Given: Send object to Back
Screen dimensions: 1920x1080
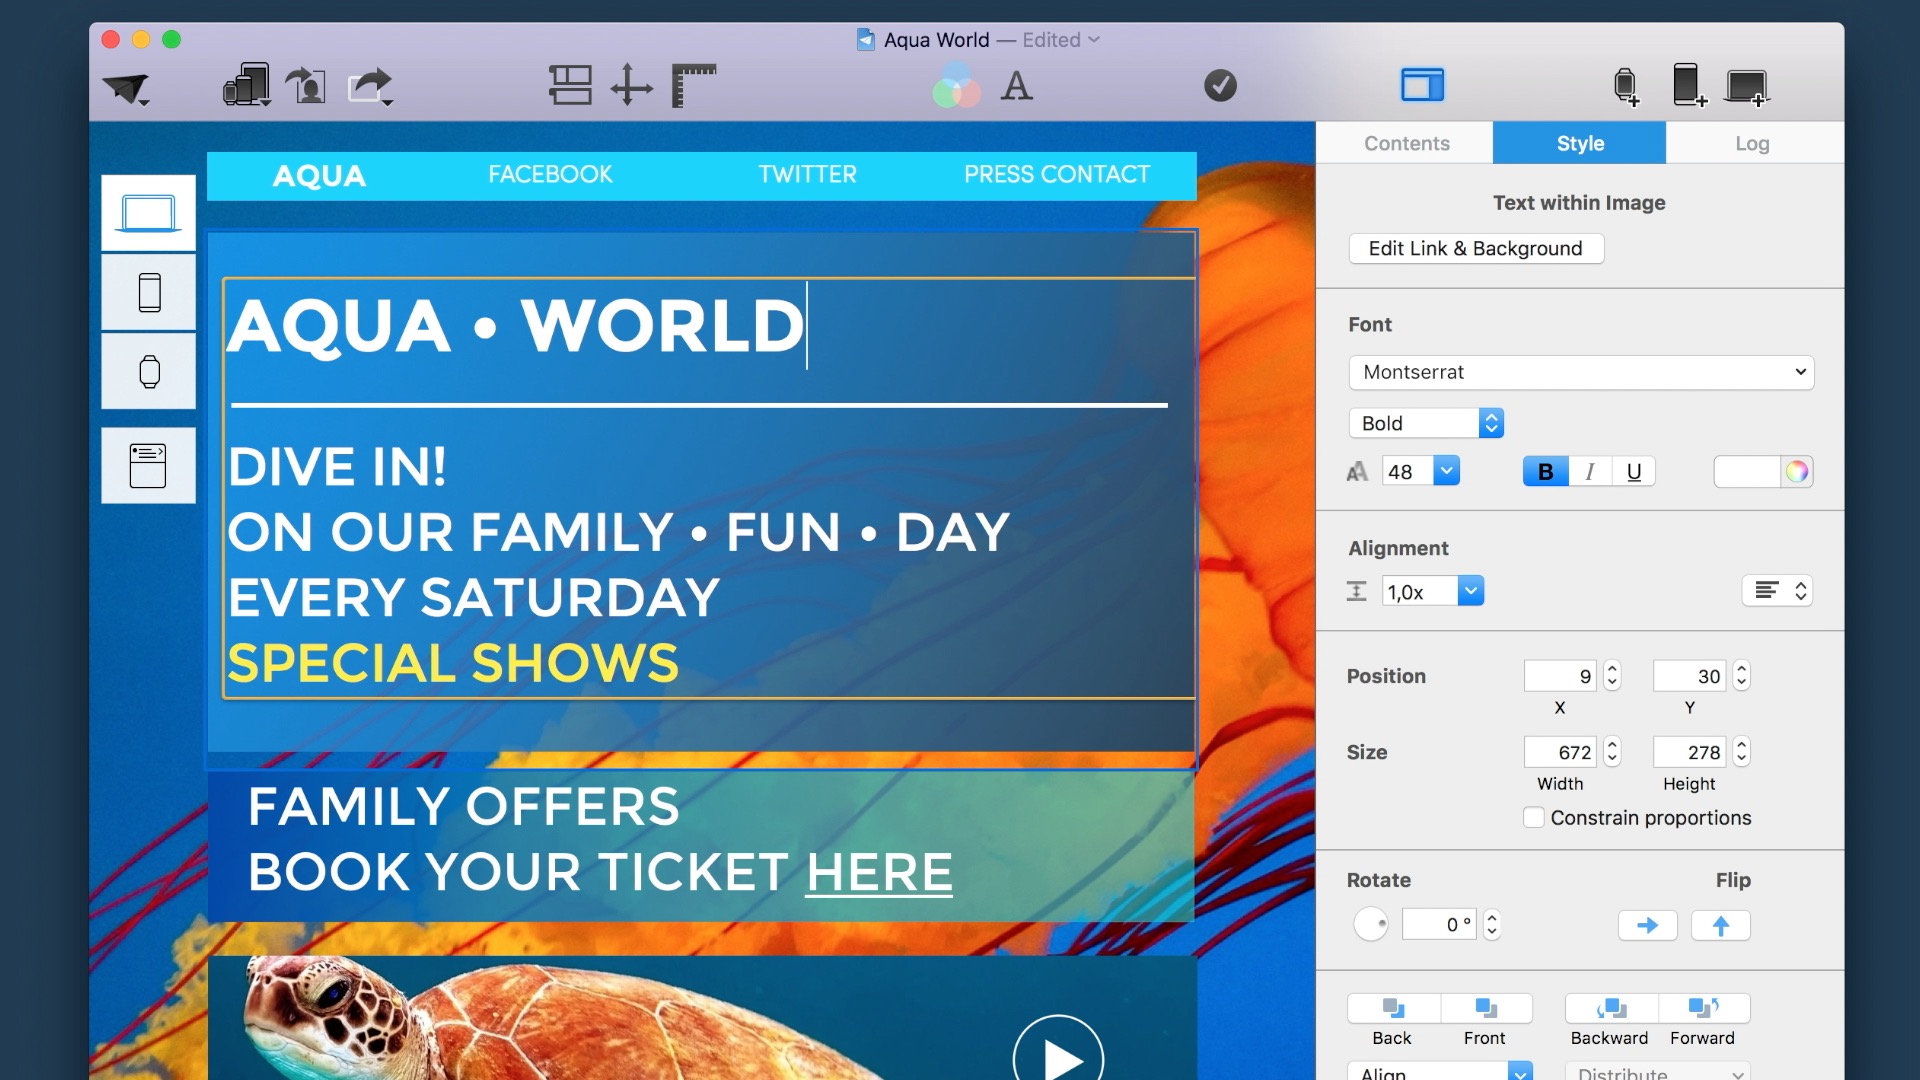Looking at the screenshot, I should point(1393,1008).
